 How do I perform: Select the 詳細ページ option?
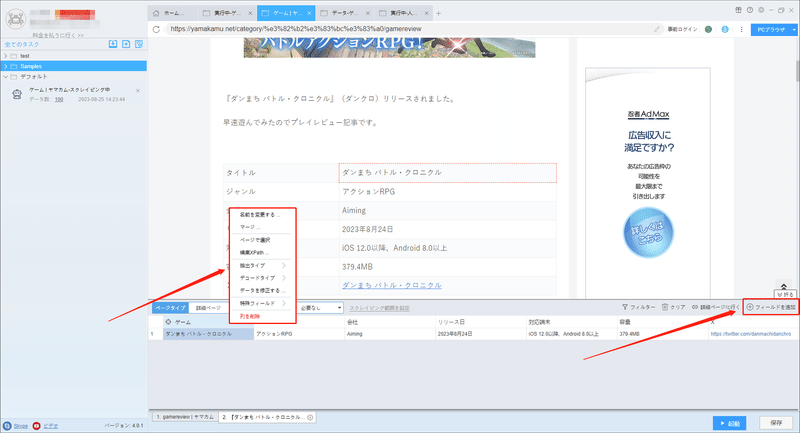point(208,308)
